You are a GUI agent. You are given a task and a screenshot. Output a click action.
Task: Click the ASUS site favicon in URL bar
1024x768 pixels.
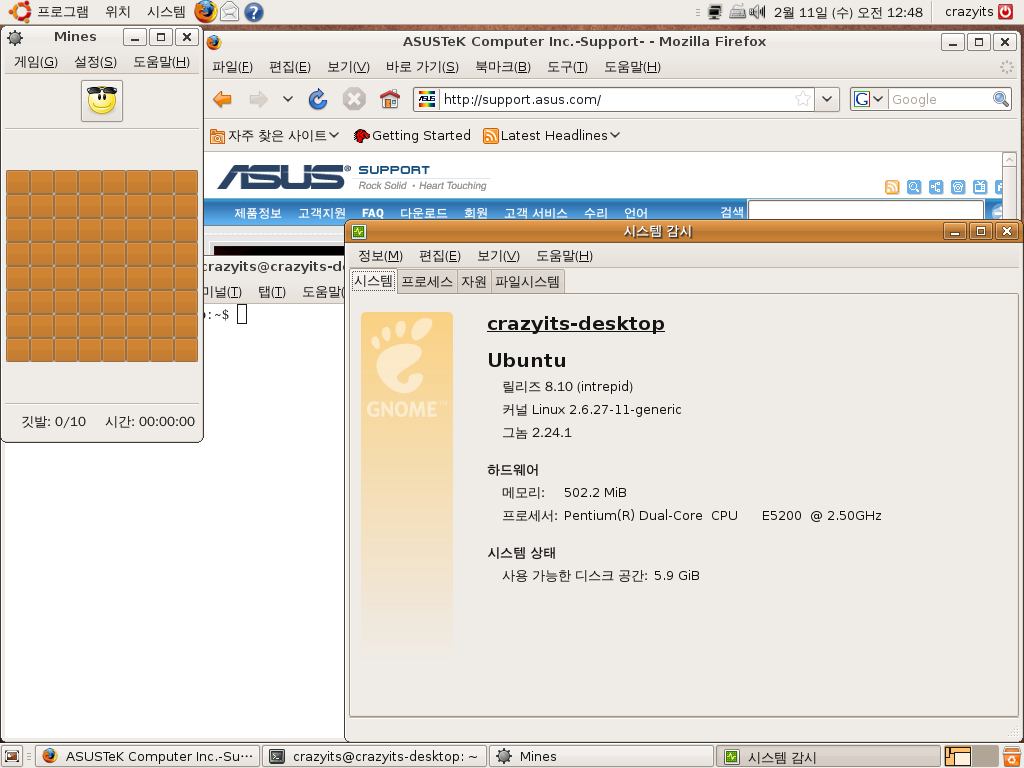coord(427,99)
